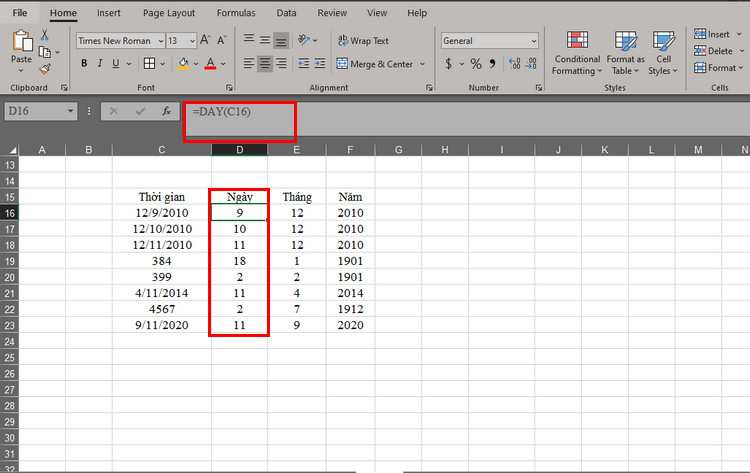The width and height of the screenshot is (750, 473).
Task: Apply yellow fill color bucket
Action: pyautogui.click(x=183, y=63)
